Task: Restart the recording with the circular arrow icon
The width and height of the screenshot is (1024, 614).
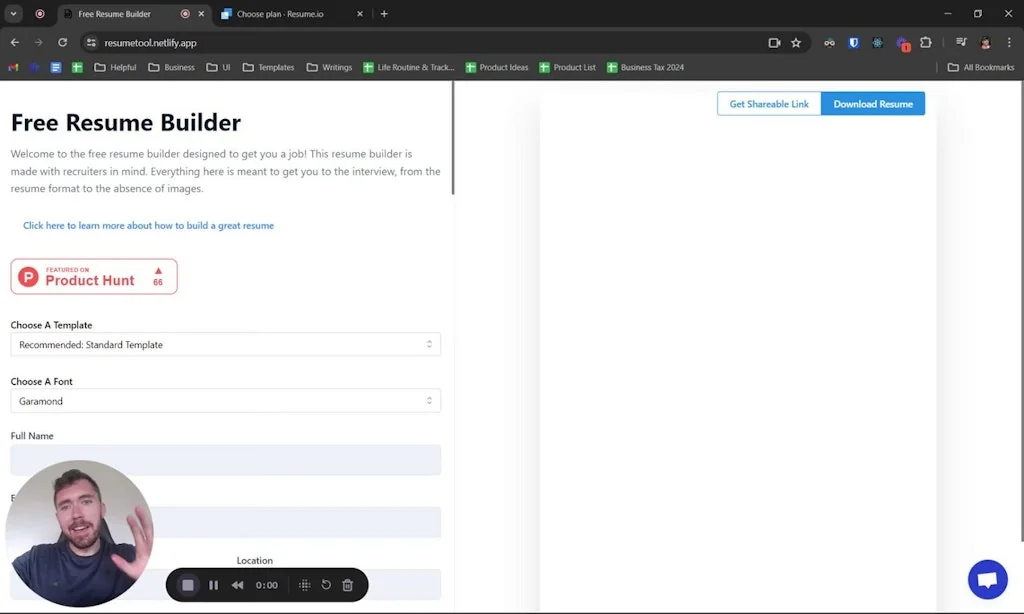Action: (324, 584)
